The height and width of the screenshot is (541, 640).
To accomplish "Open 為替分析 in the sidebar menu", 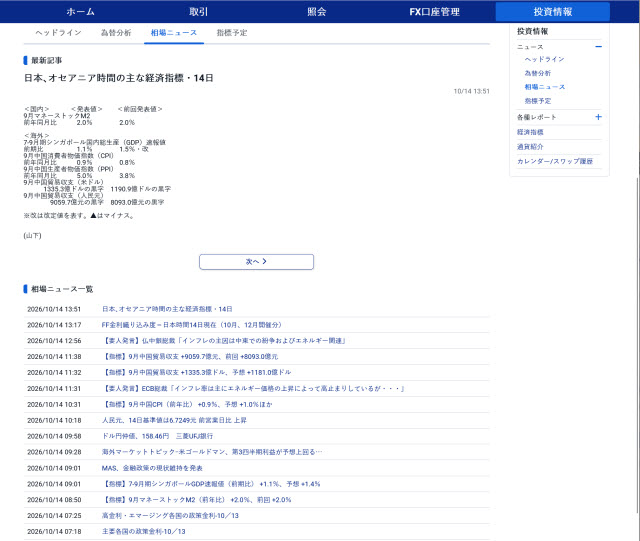I will point(538,73).
